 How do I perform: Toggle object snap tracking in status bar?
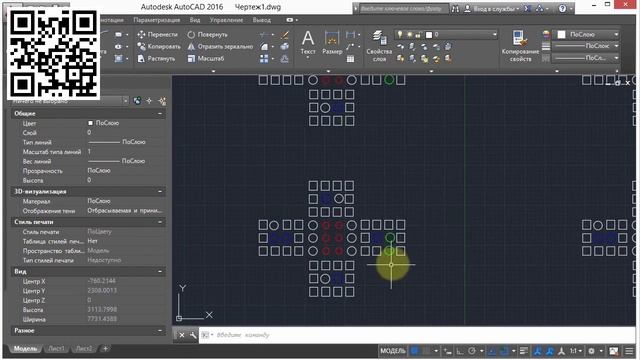tap(493, 351)
